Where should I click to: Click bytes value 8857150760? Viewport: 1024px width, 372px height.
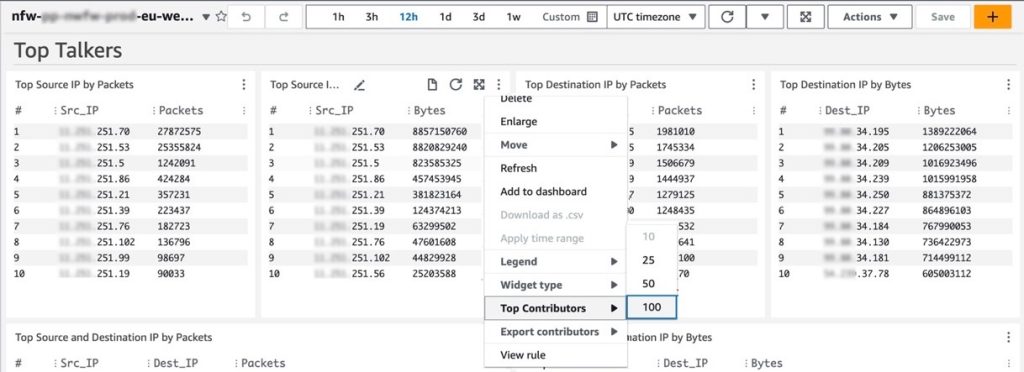pyautogui.click(x=440, y=132)
